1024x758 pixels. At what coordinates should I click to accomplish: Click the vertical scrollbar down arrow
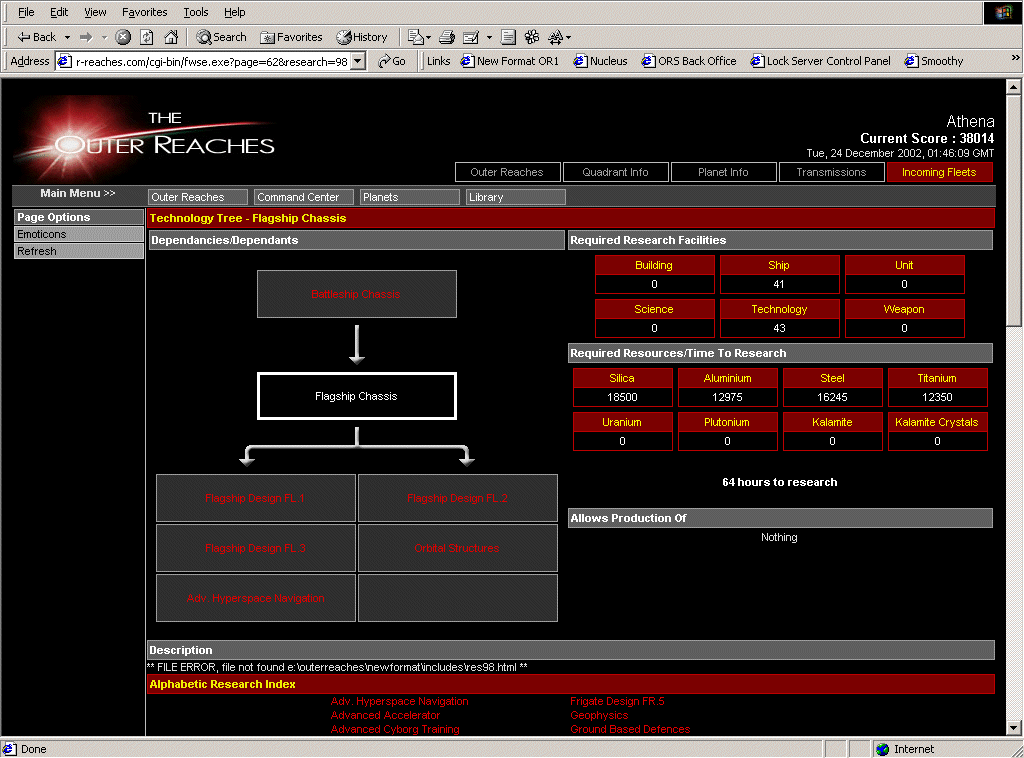1015,728
